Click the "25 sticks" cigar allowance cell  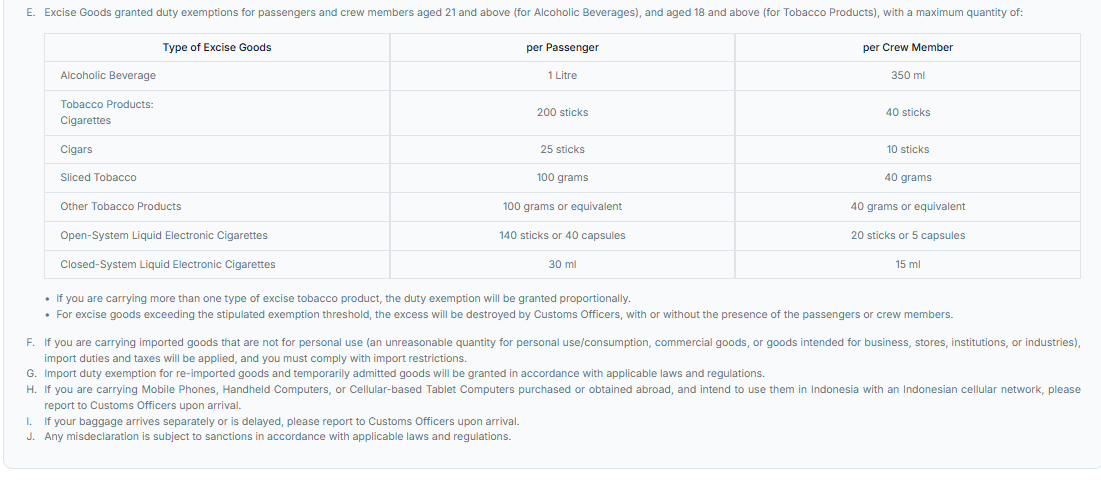click(562, 149)
